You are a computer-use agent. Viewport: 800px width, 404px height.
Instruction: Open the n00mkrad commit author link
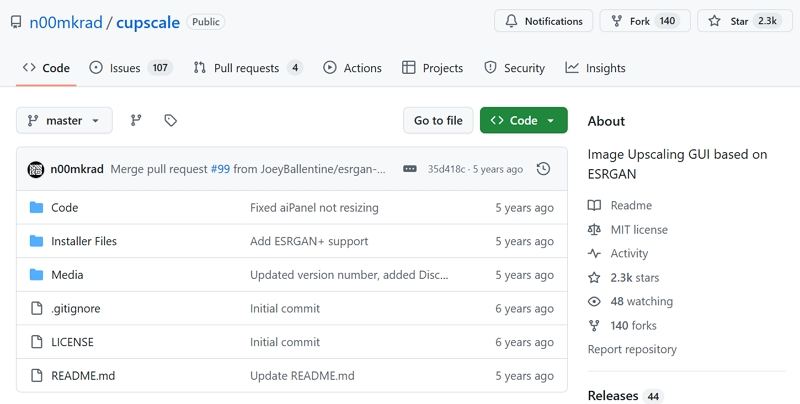click(x=77, y=169)
